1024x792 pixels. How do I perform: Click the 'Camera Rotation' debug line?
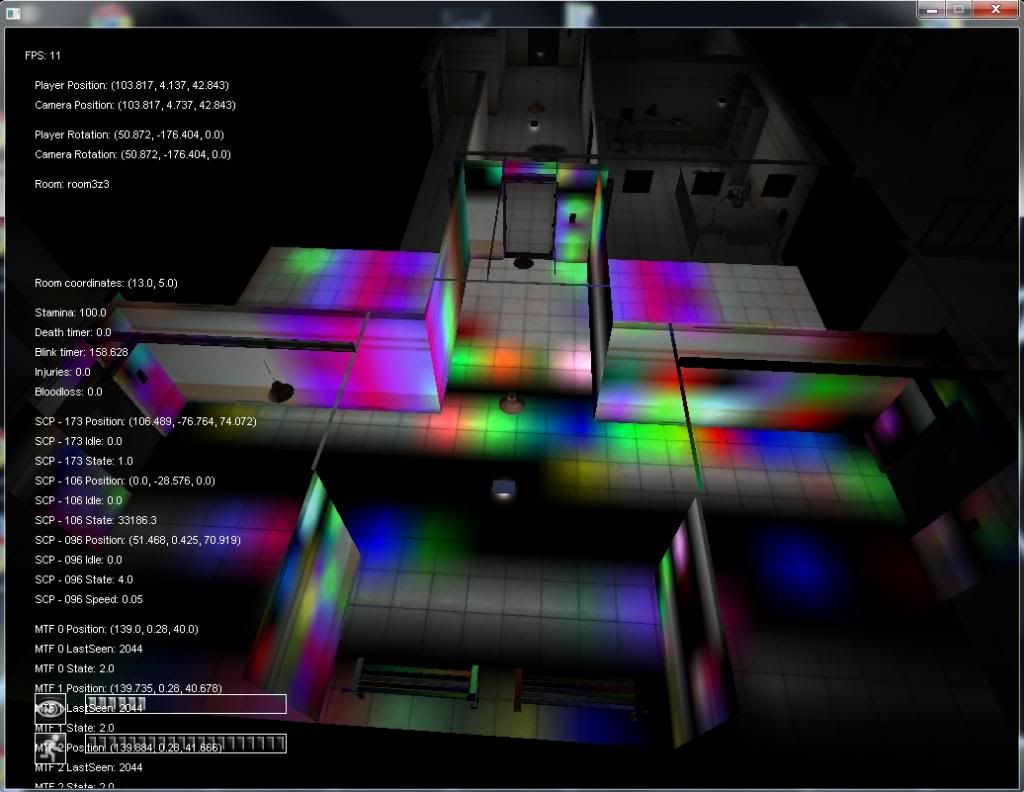(x=133, y=154)
